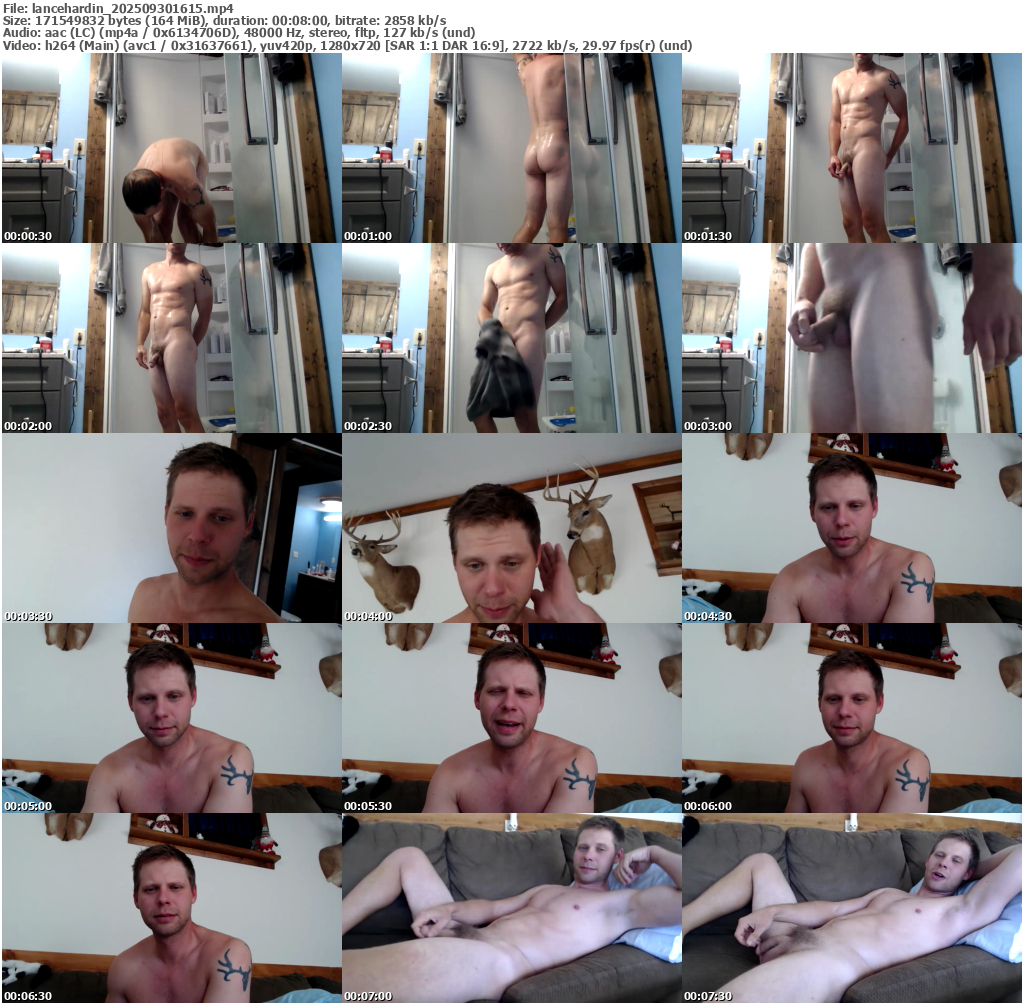
Task: Select the thumbnail frame stamped 00:00:30
Action: pos(172,148)
